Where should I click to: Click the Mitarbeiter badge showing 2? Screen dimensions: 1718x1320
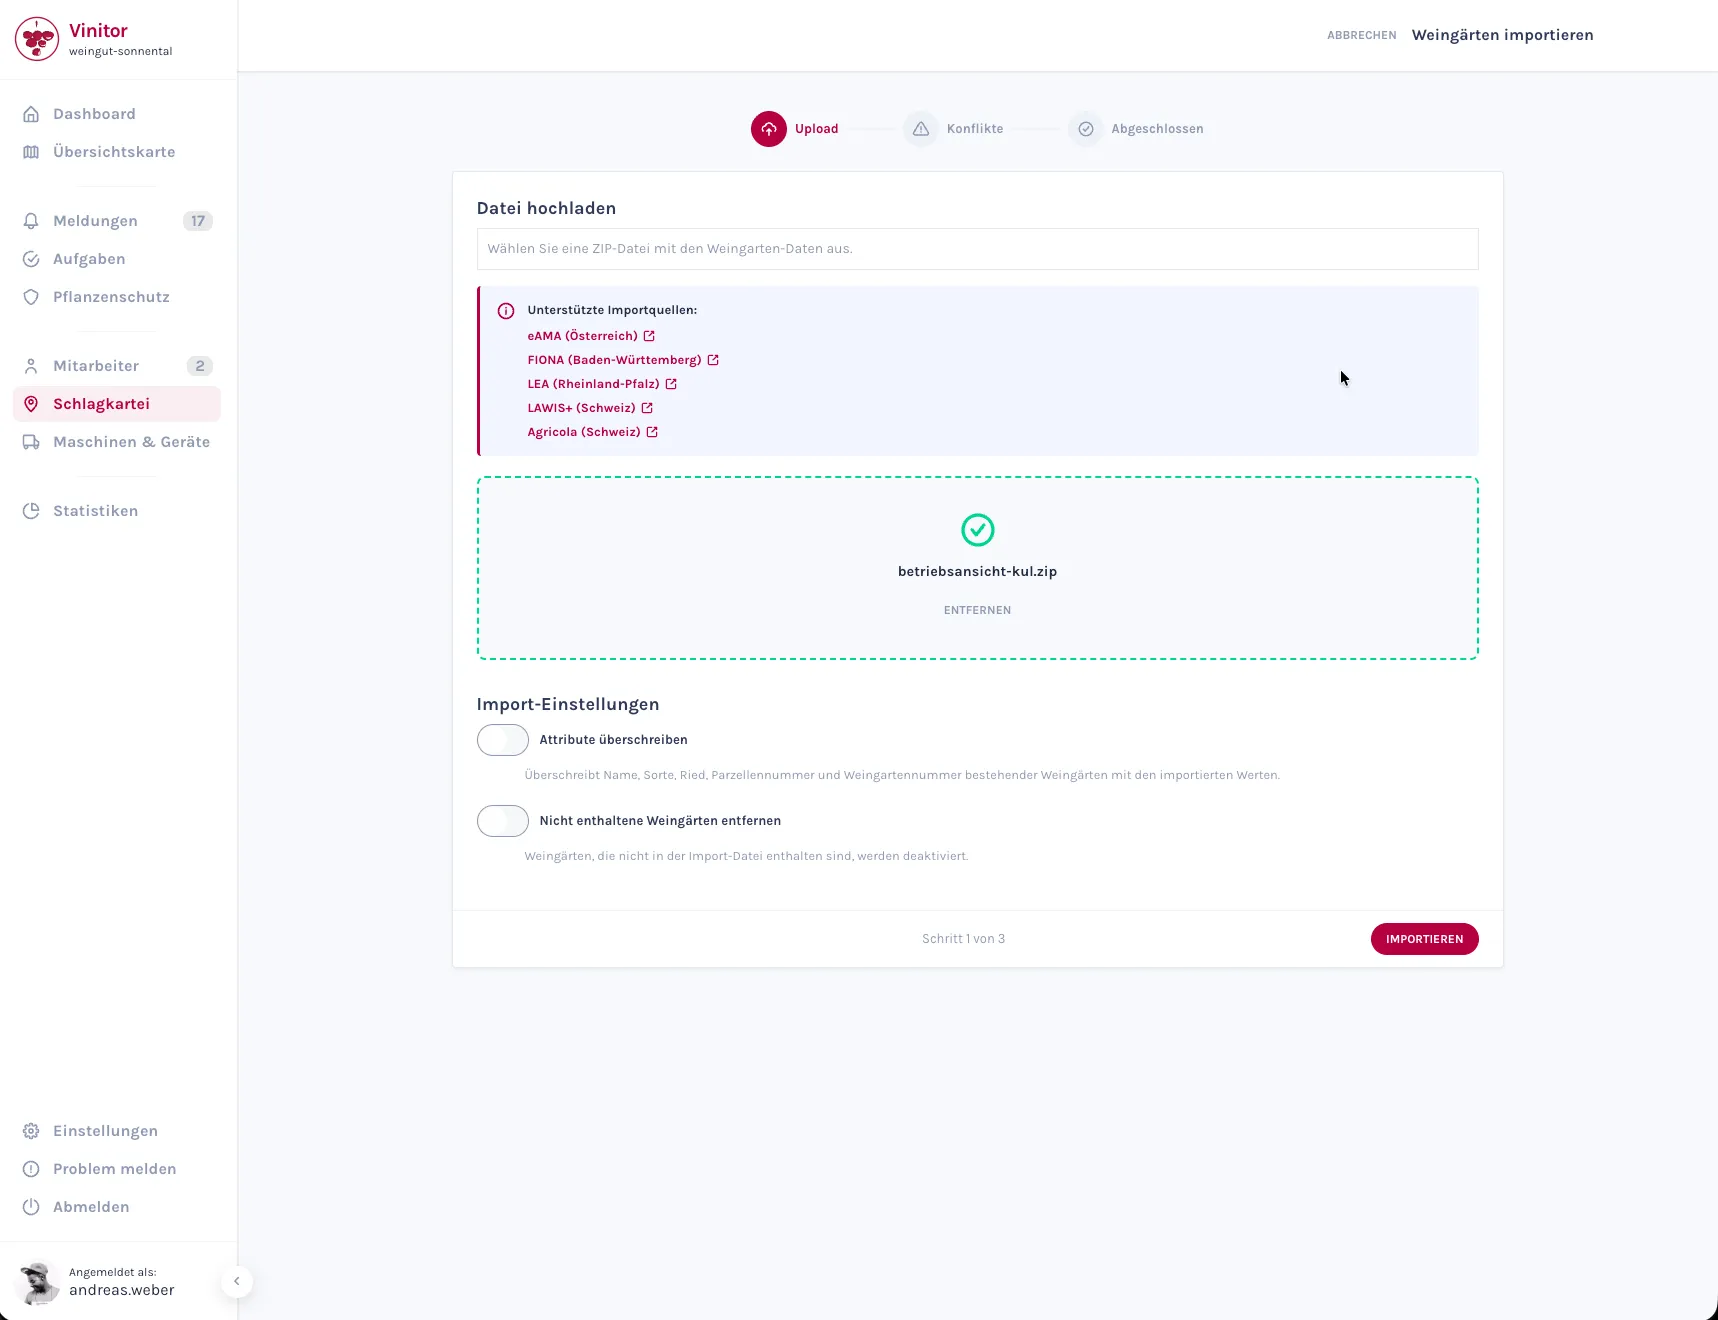(x=200, y=366)
